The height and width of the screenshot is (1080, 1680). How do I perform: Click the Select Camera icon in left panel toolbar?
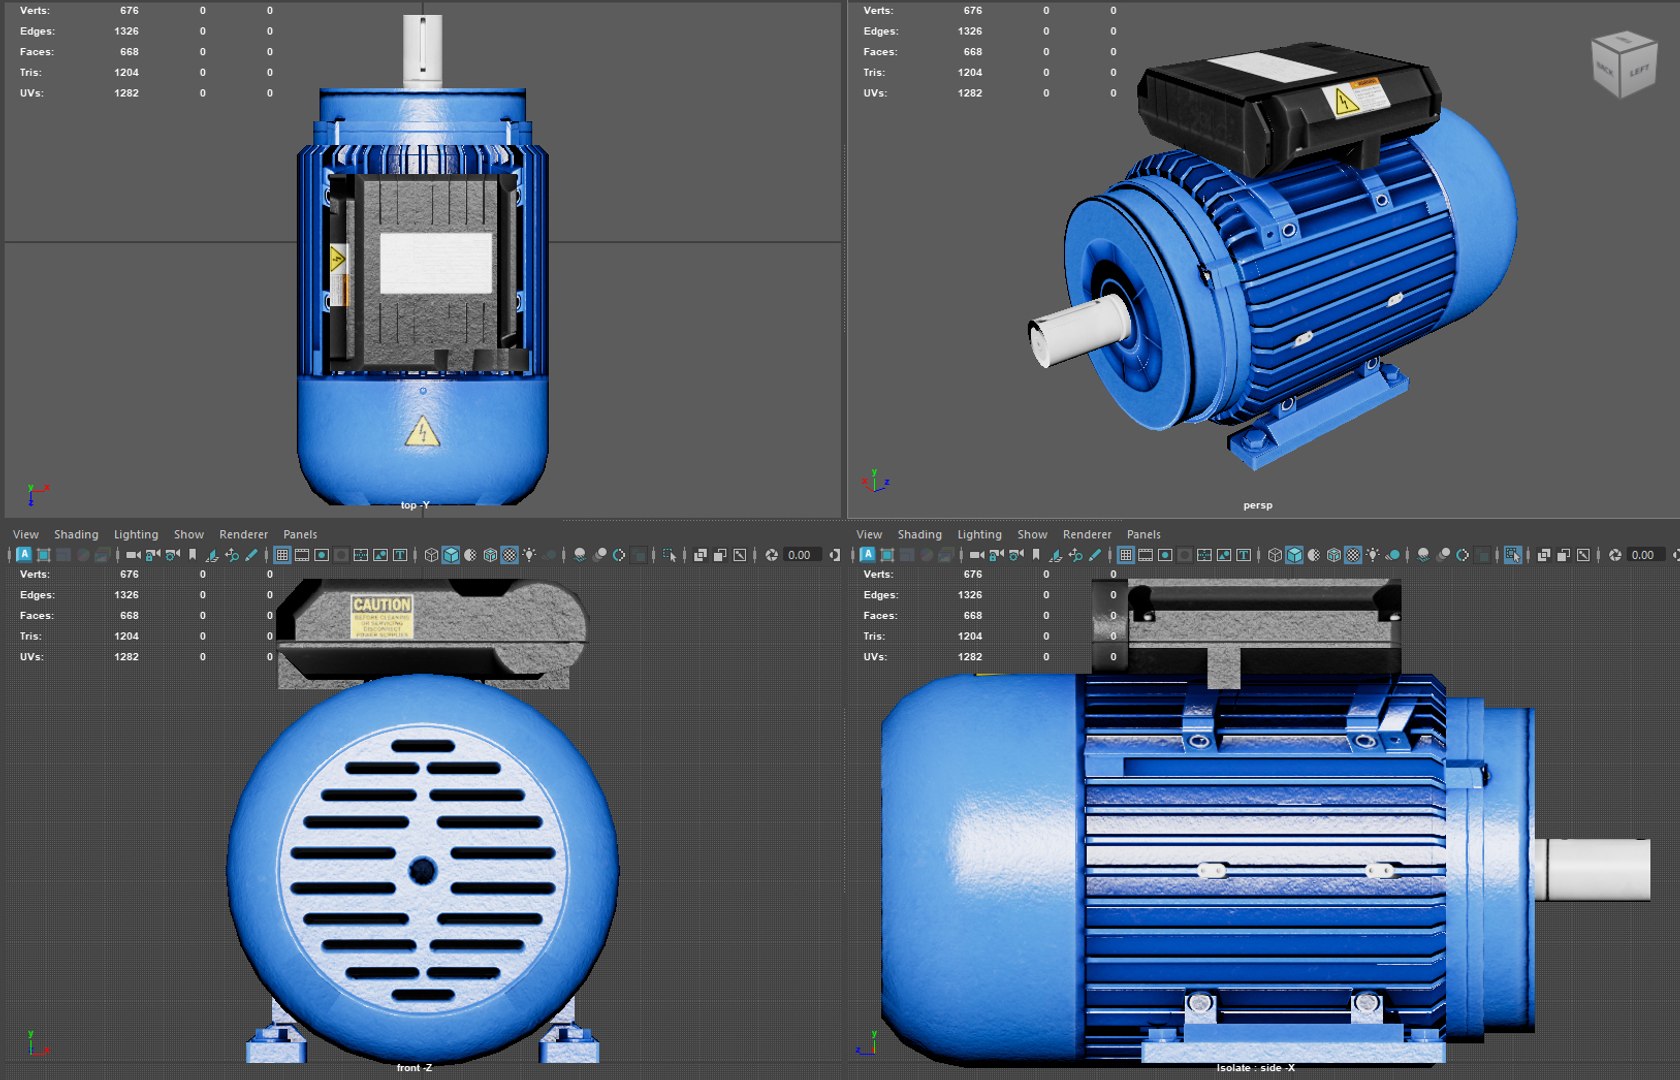[133, 555]
